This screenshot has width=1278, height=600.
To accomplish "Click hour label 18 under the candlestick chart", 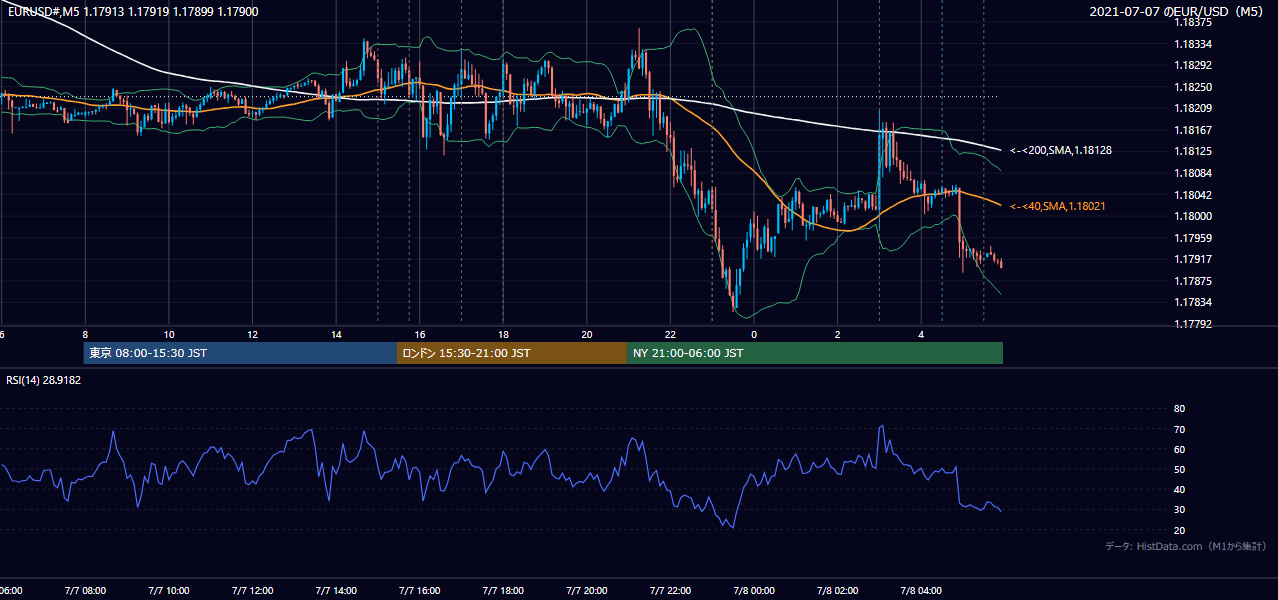I will coord(504,335).
